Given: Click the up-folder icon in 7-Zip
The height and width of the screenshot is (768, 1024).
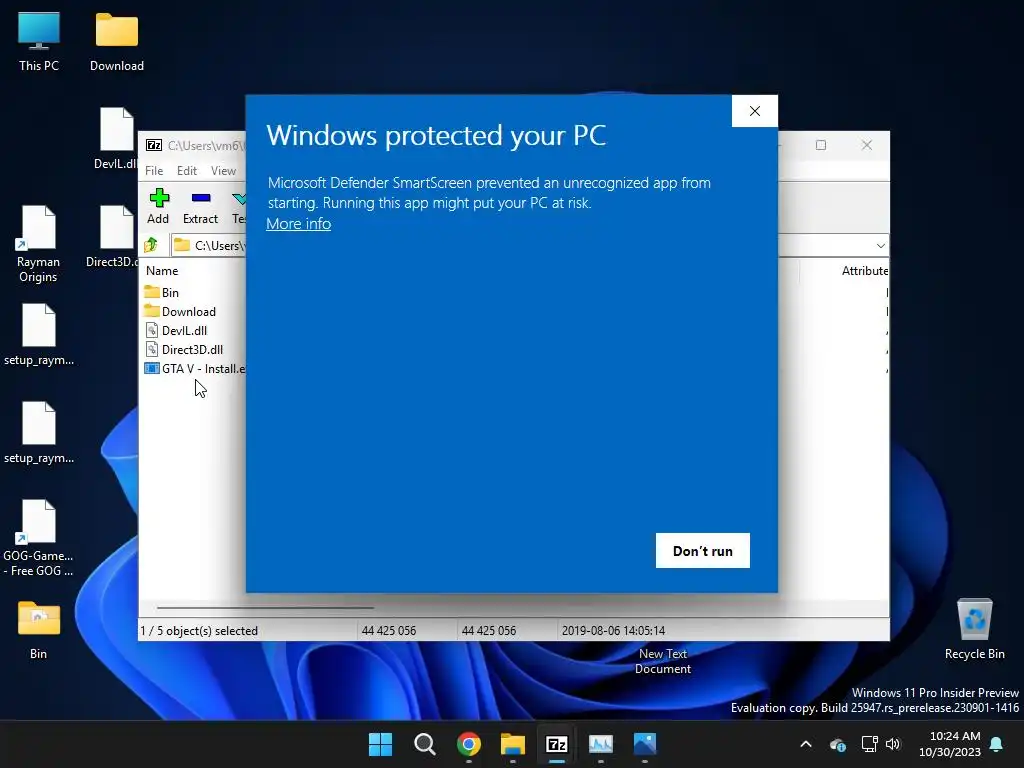Looking at the screenshot, I should pyautogui.click(x=152, y=245).
